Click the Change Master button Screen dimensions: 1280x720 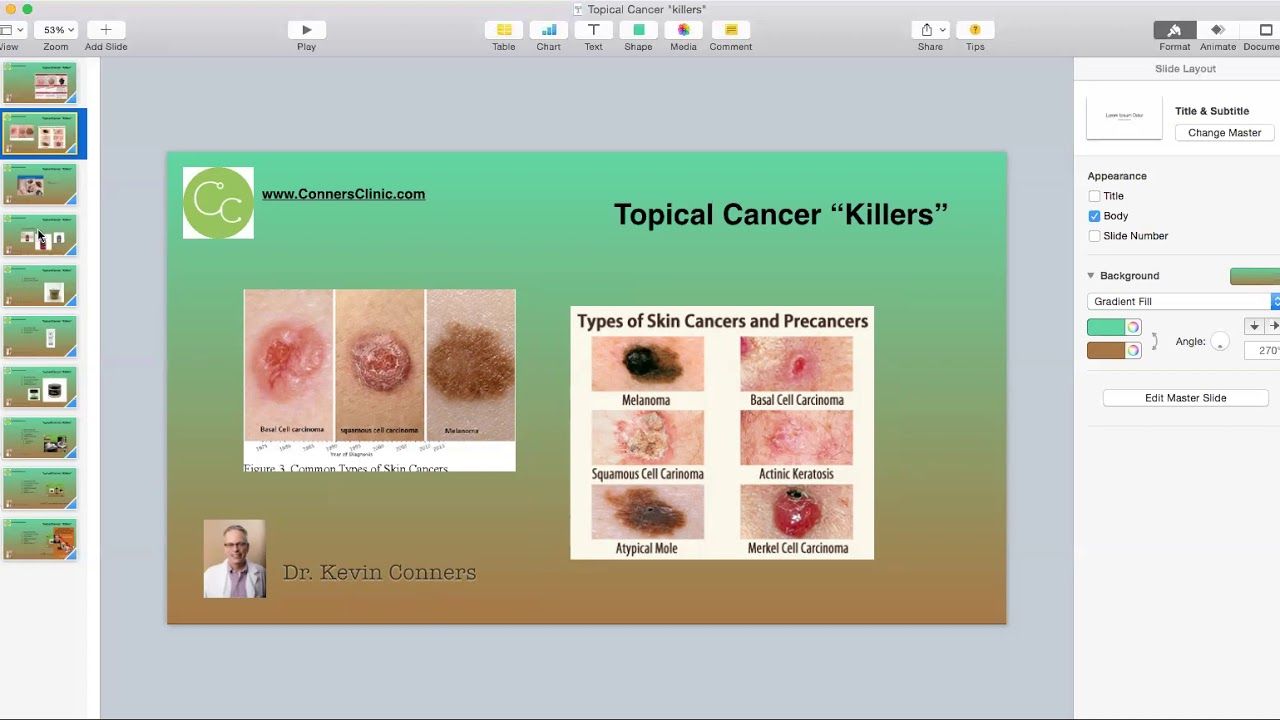(1224, 133)
